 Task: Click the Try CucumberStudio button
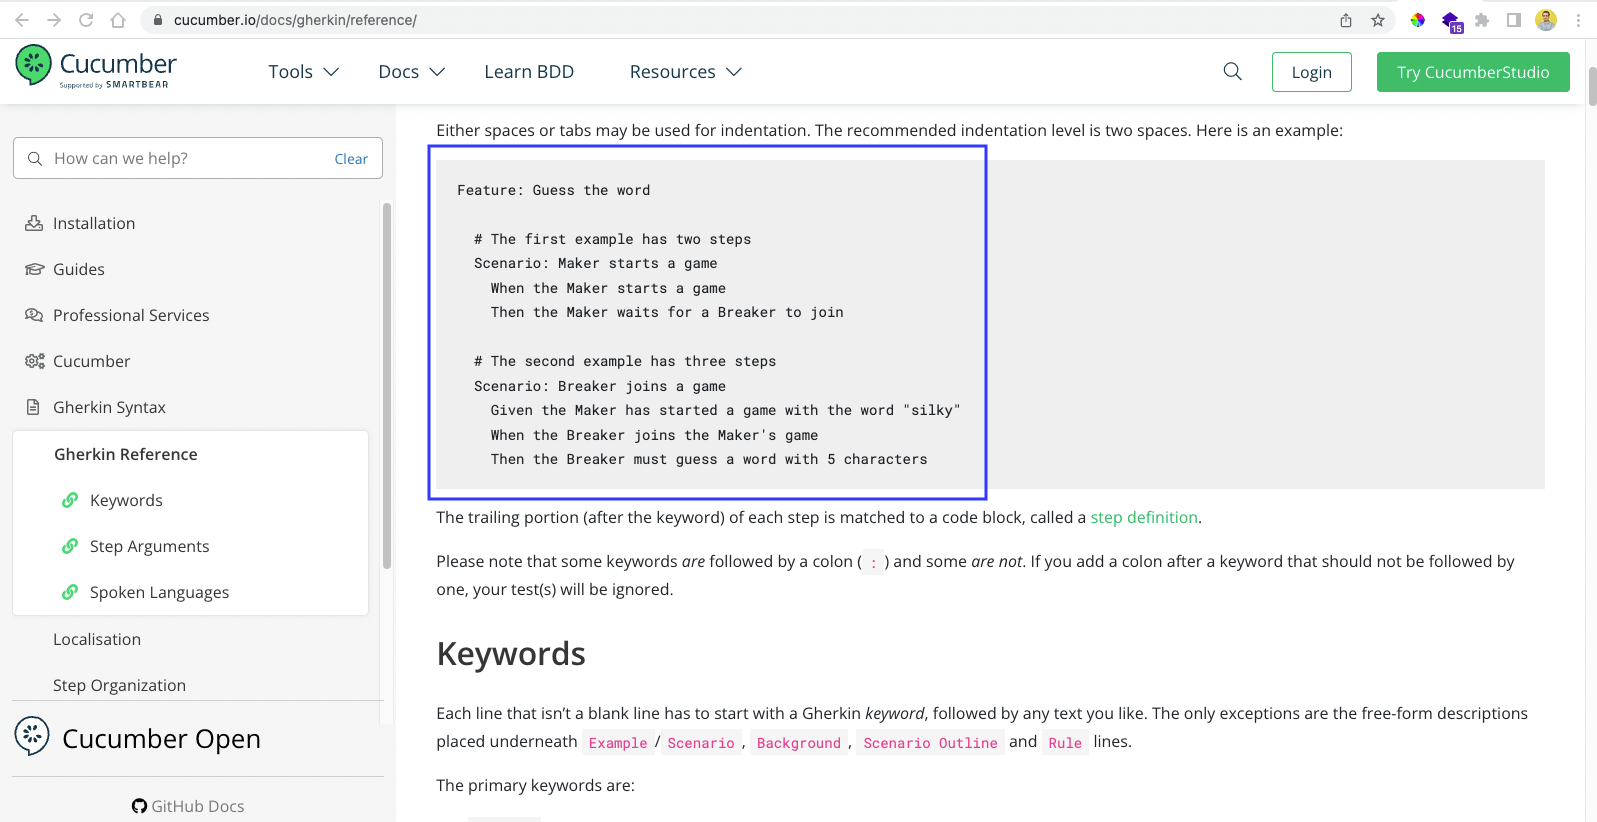coord(1472,72)
